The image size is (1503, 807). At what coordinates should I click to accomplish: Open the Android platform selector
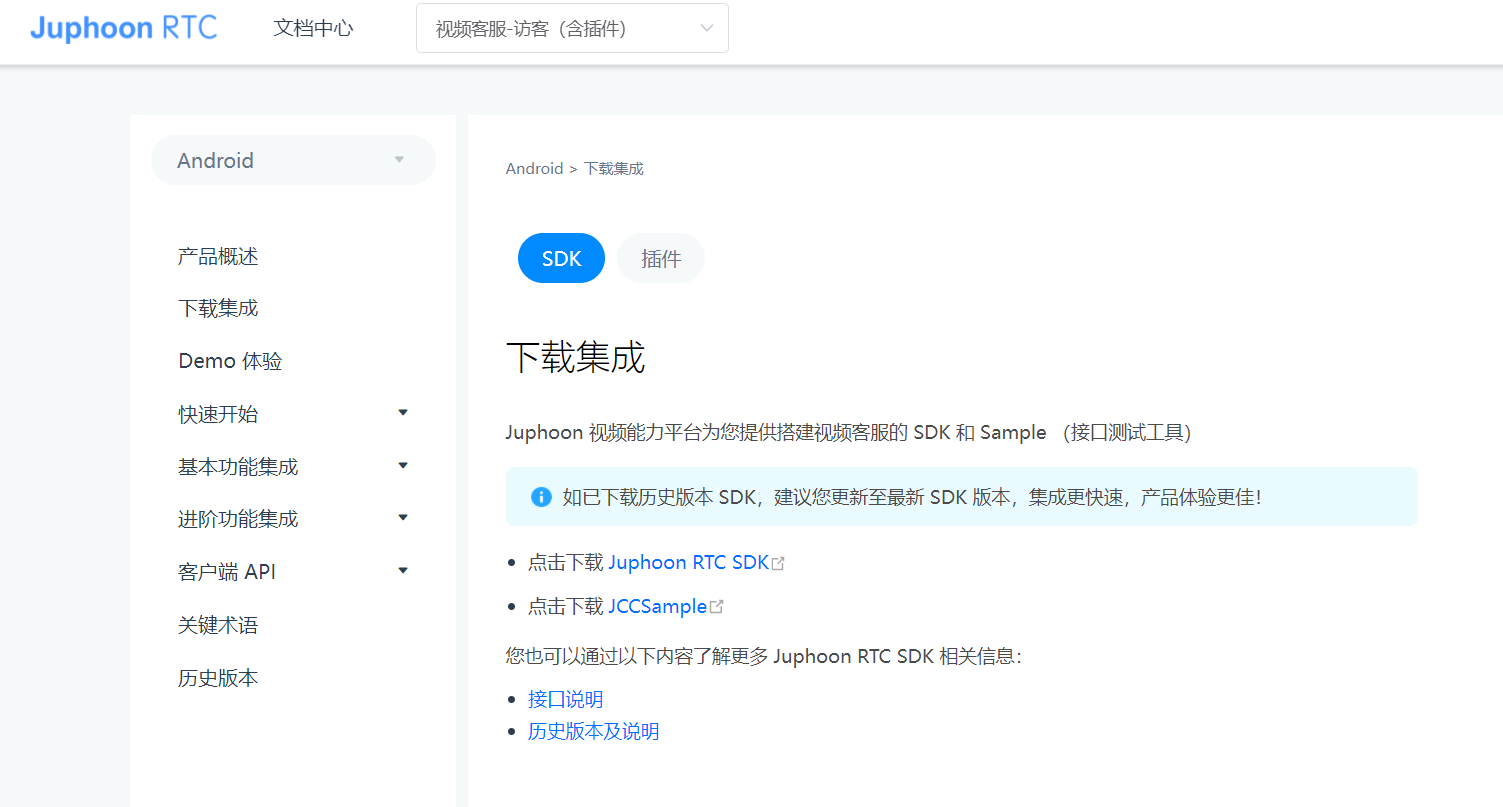[x=293, y=160]
